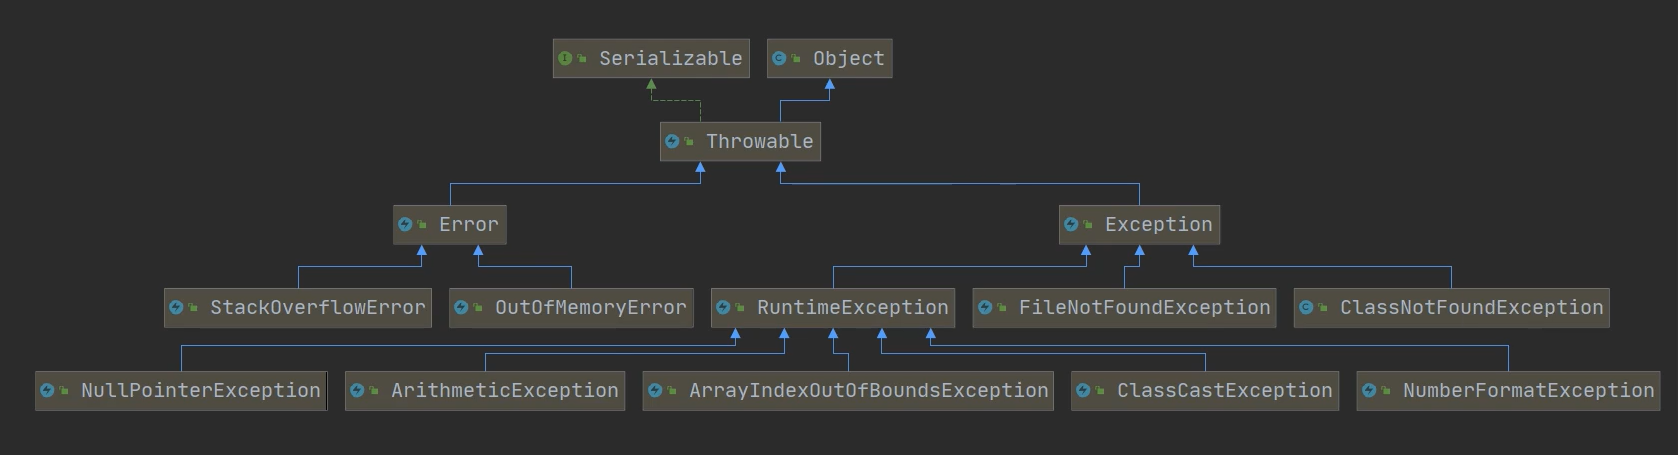Click the class icon on NumberFormatException
The image size is (1678, 455).
[1369, 390]
